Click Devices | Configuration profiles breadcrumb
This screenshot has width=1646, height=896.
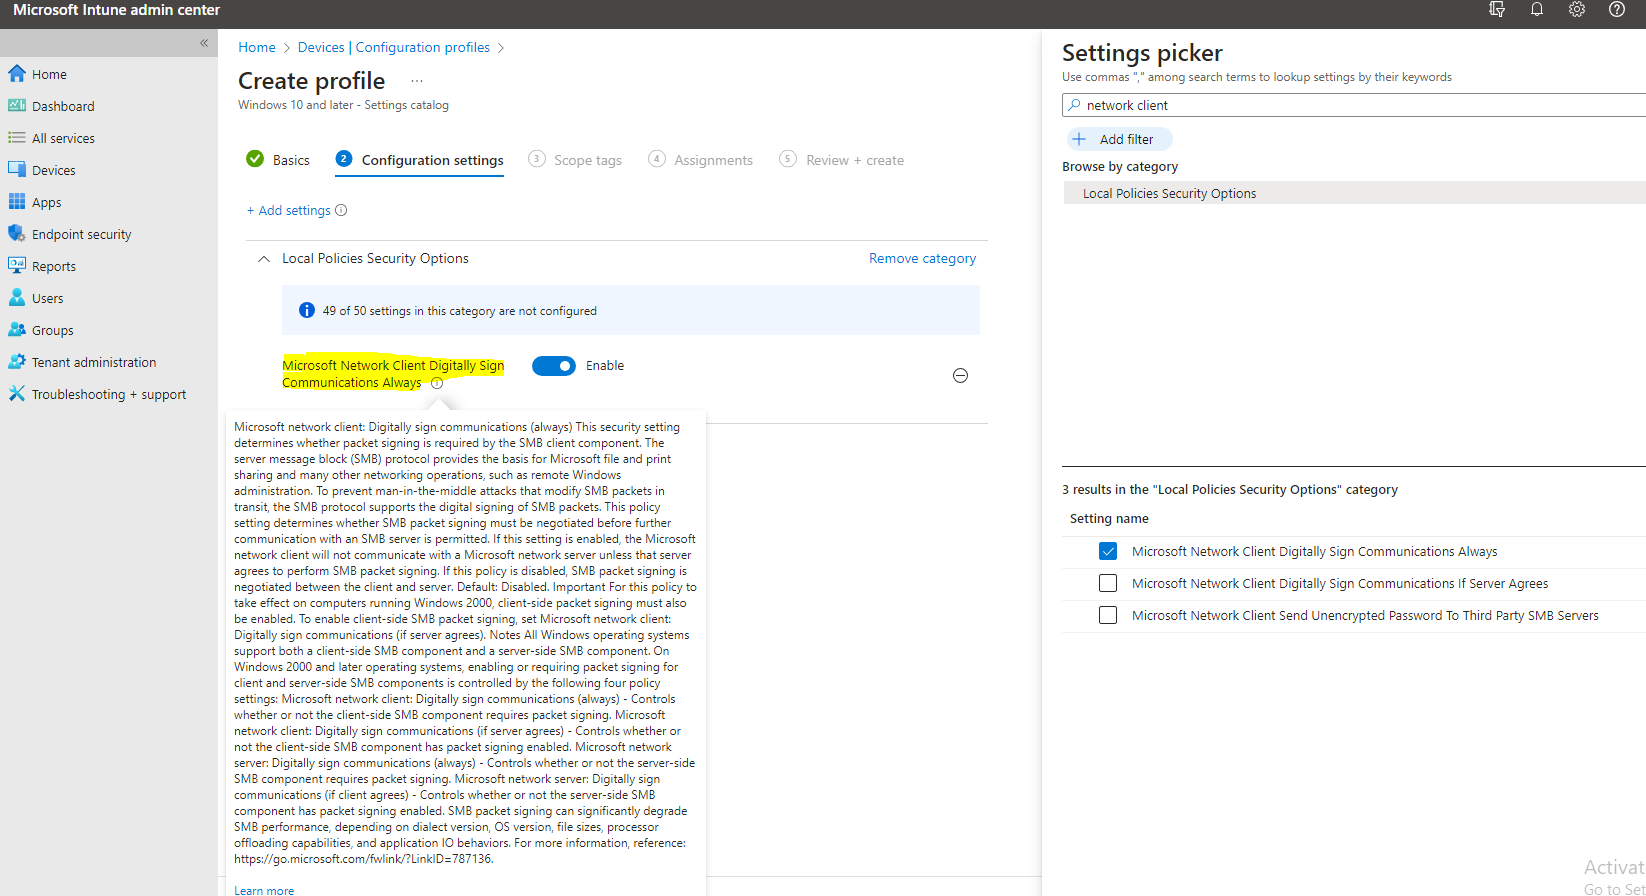coord(394,47)
